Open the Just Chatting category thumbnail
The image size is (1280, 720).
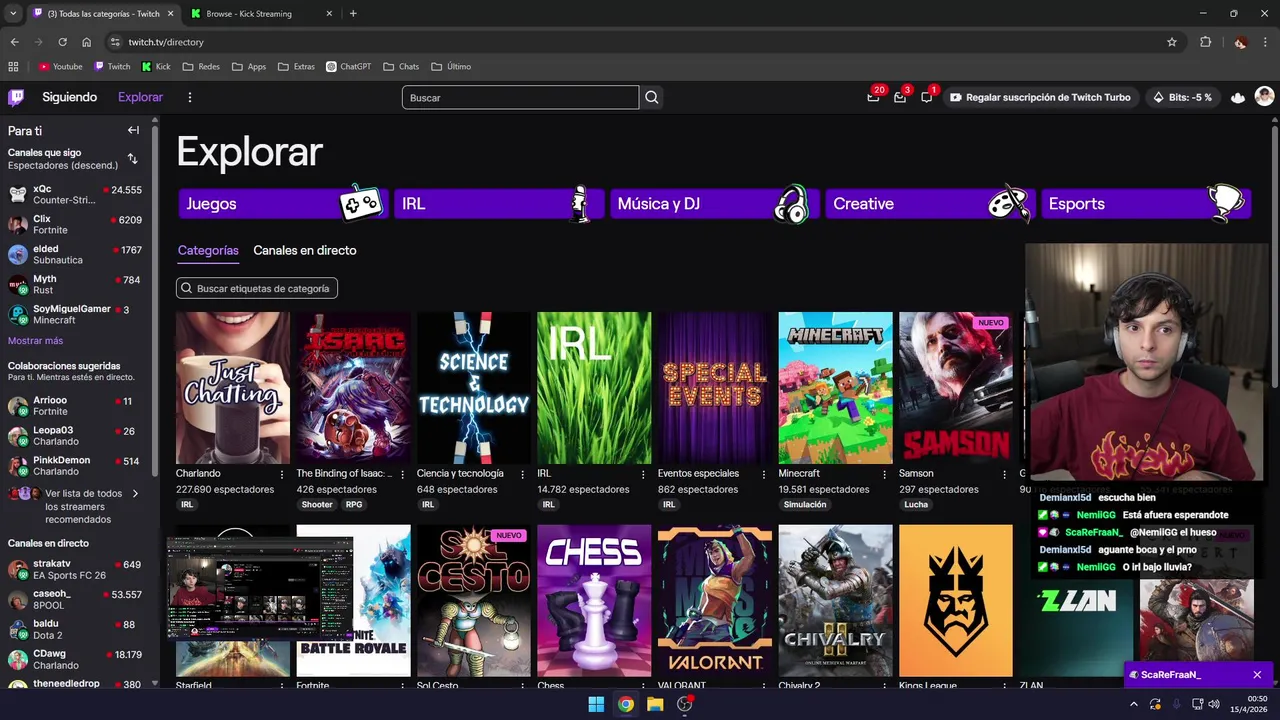(x=233, y=388)
